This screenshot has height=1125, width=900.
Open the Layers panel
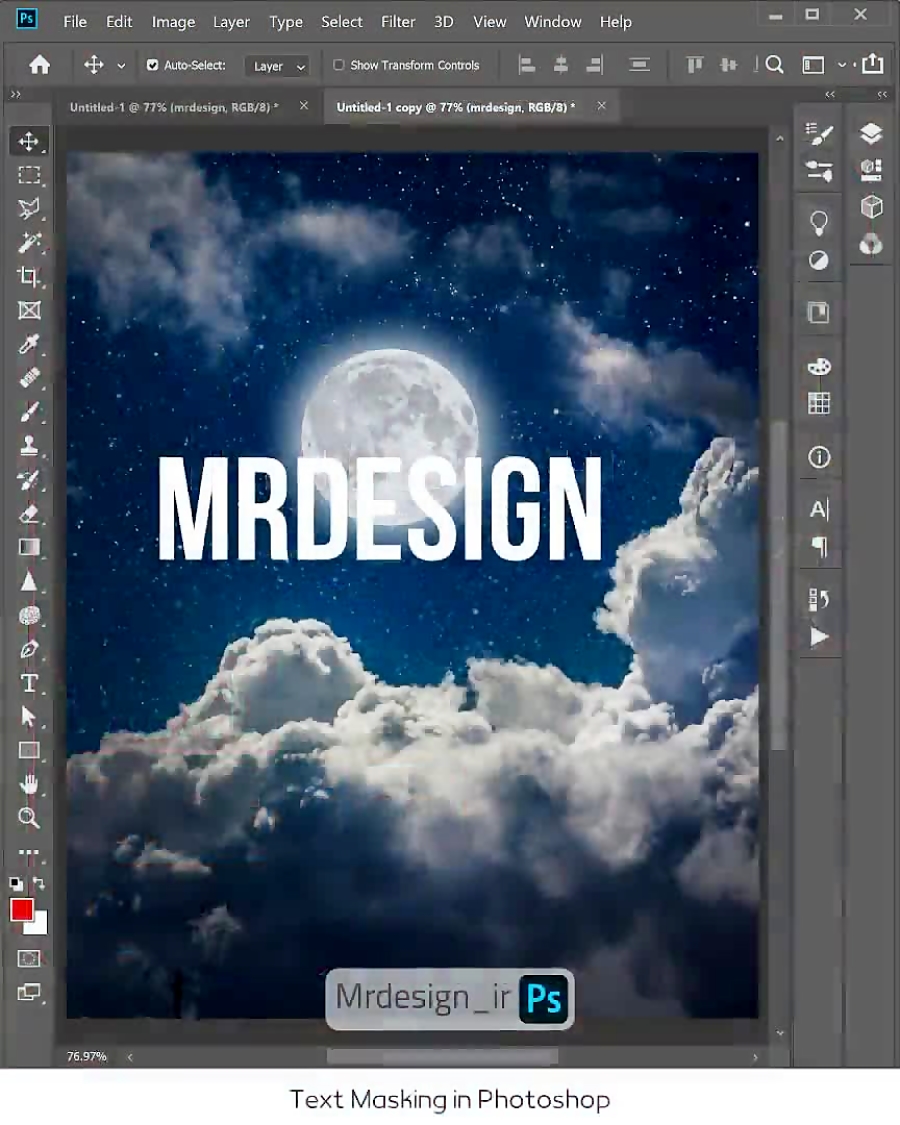click(x=870, y=133)
